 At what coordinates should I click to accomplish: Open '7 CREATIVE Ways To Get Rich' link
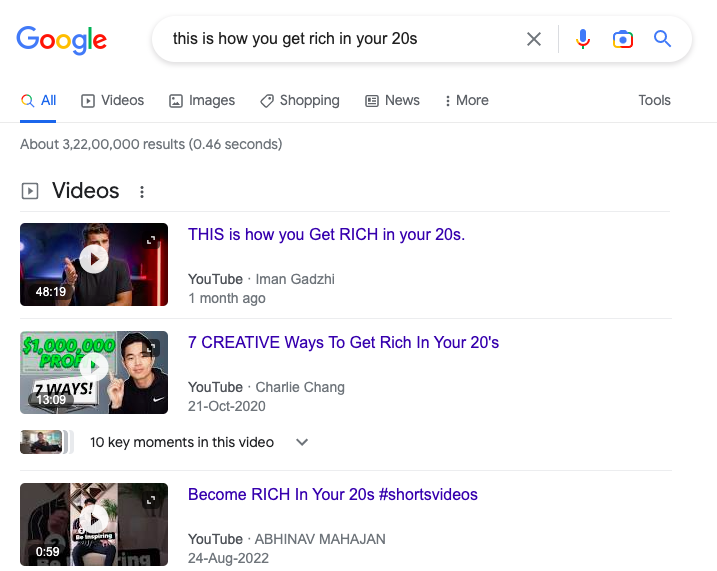point(343,342)
